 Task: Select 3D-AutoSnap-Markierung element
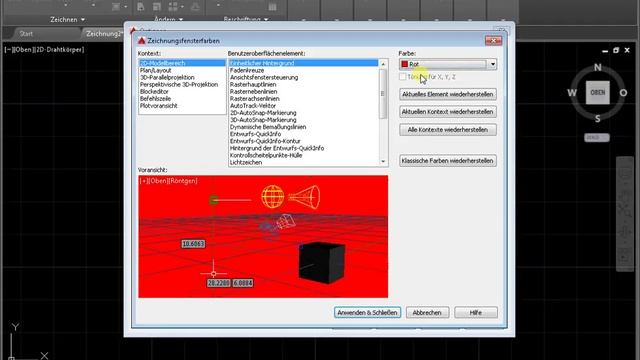click(x=263, y=120)
